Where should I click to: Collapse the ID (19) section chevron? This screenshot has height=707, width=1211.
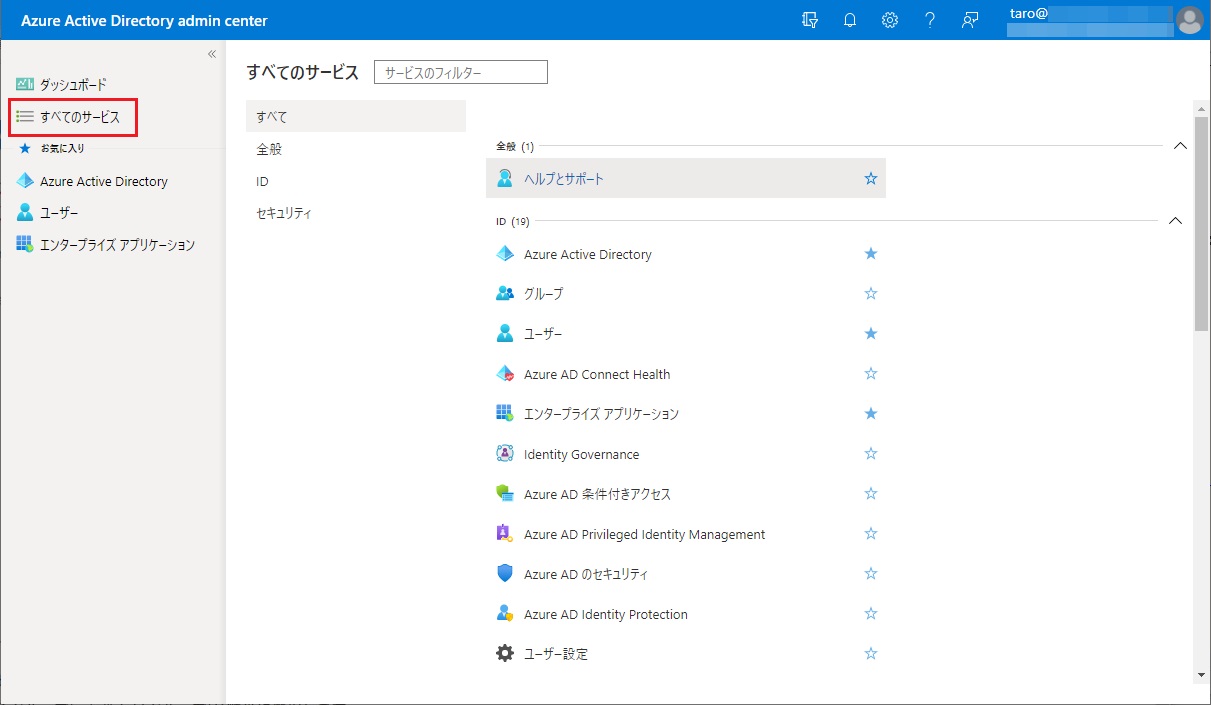pos(1175,221)
